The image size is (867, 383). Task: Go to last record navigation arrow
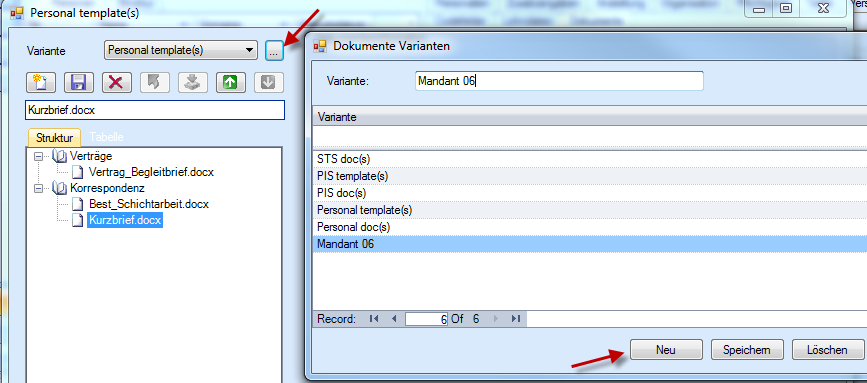(516, 318)
